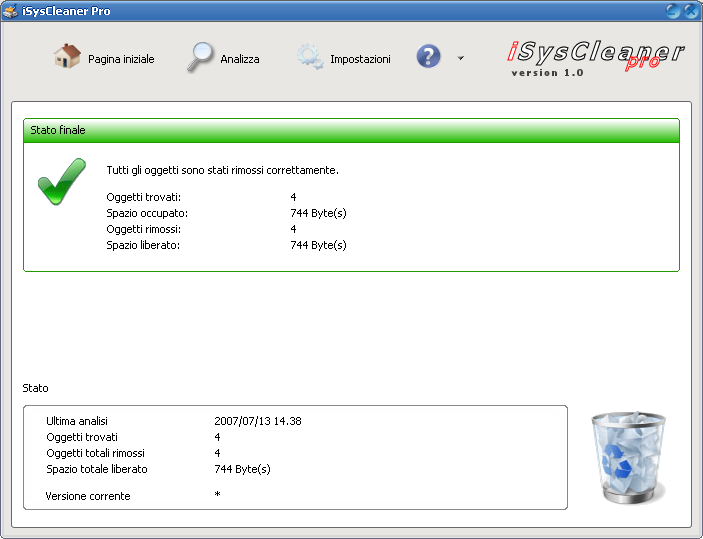Image resolution: width=703 pixels, height=539 pixels.
Task: Open the Pagina iniziale page
Action: pos(121,59)
